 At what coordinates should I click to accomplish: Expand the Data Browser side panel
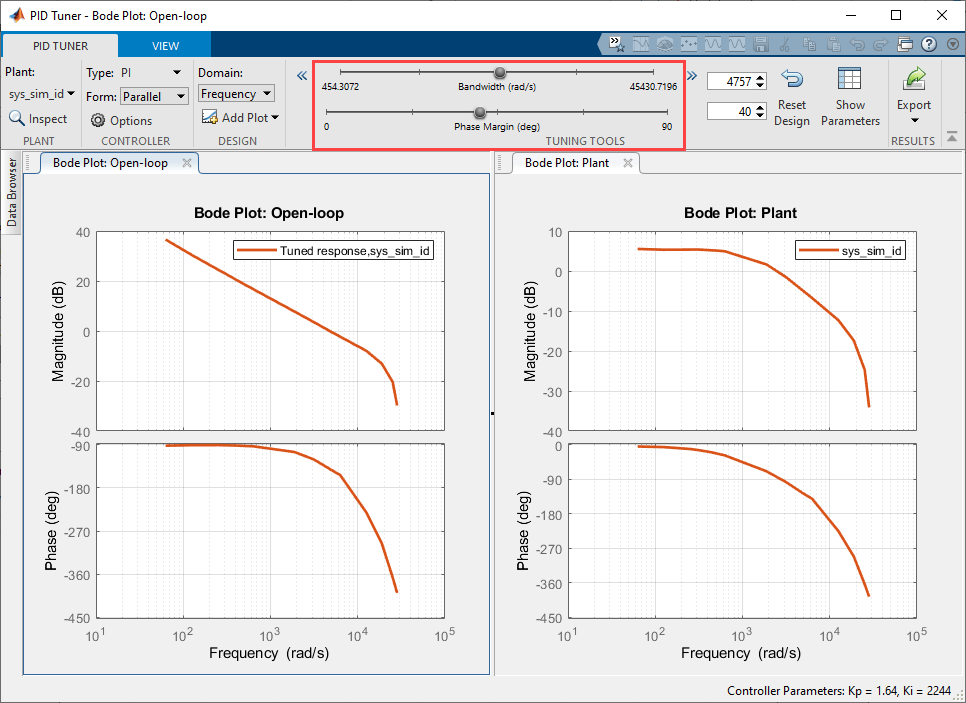(12, 192)
